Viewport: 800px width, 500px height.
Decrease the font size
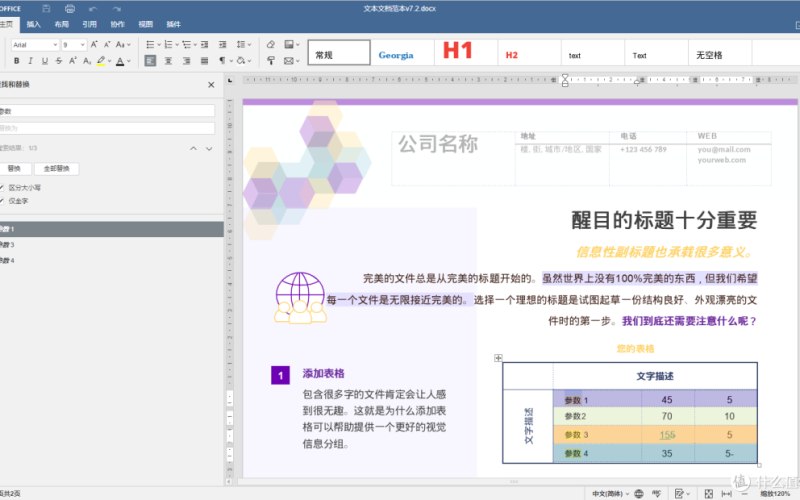(107, 45)
